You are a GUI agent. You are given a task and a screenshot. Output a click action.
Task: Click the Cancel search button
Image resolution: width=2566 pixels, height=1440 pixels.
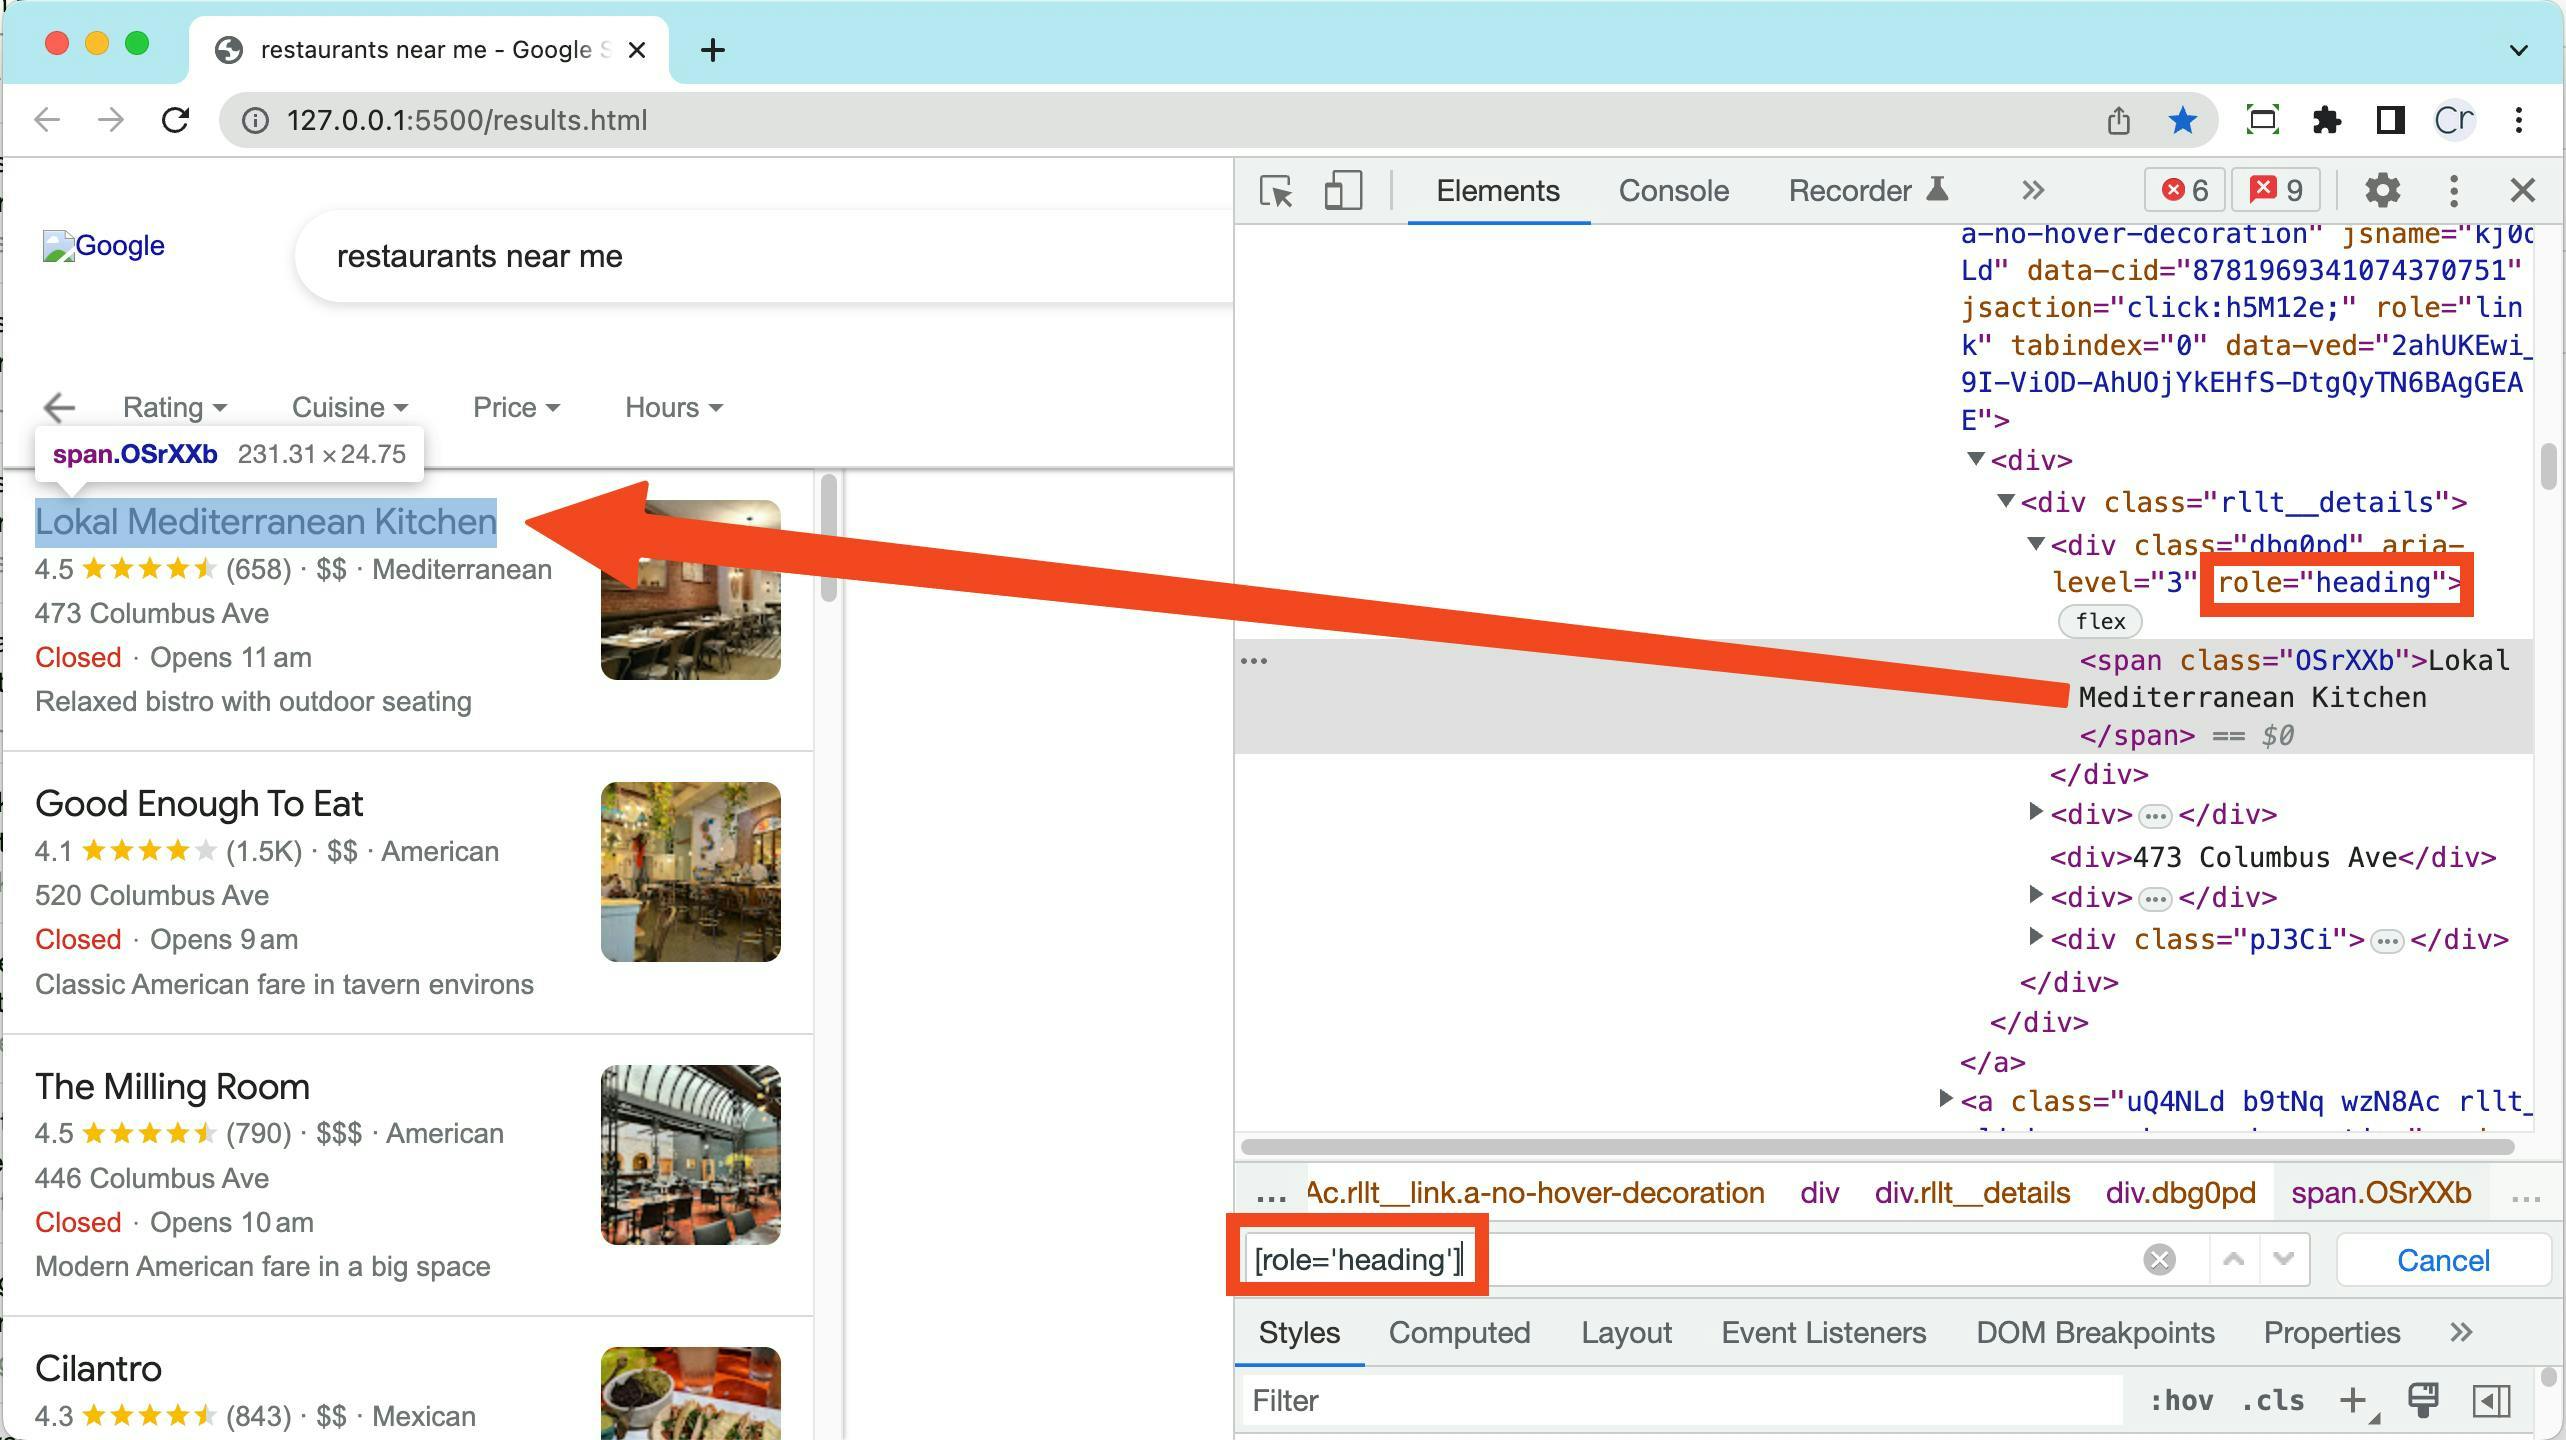pos(2442,1260)
